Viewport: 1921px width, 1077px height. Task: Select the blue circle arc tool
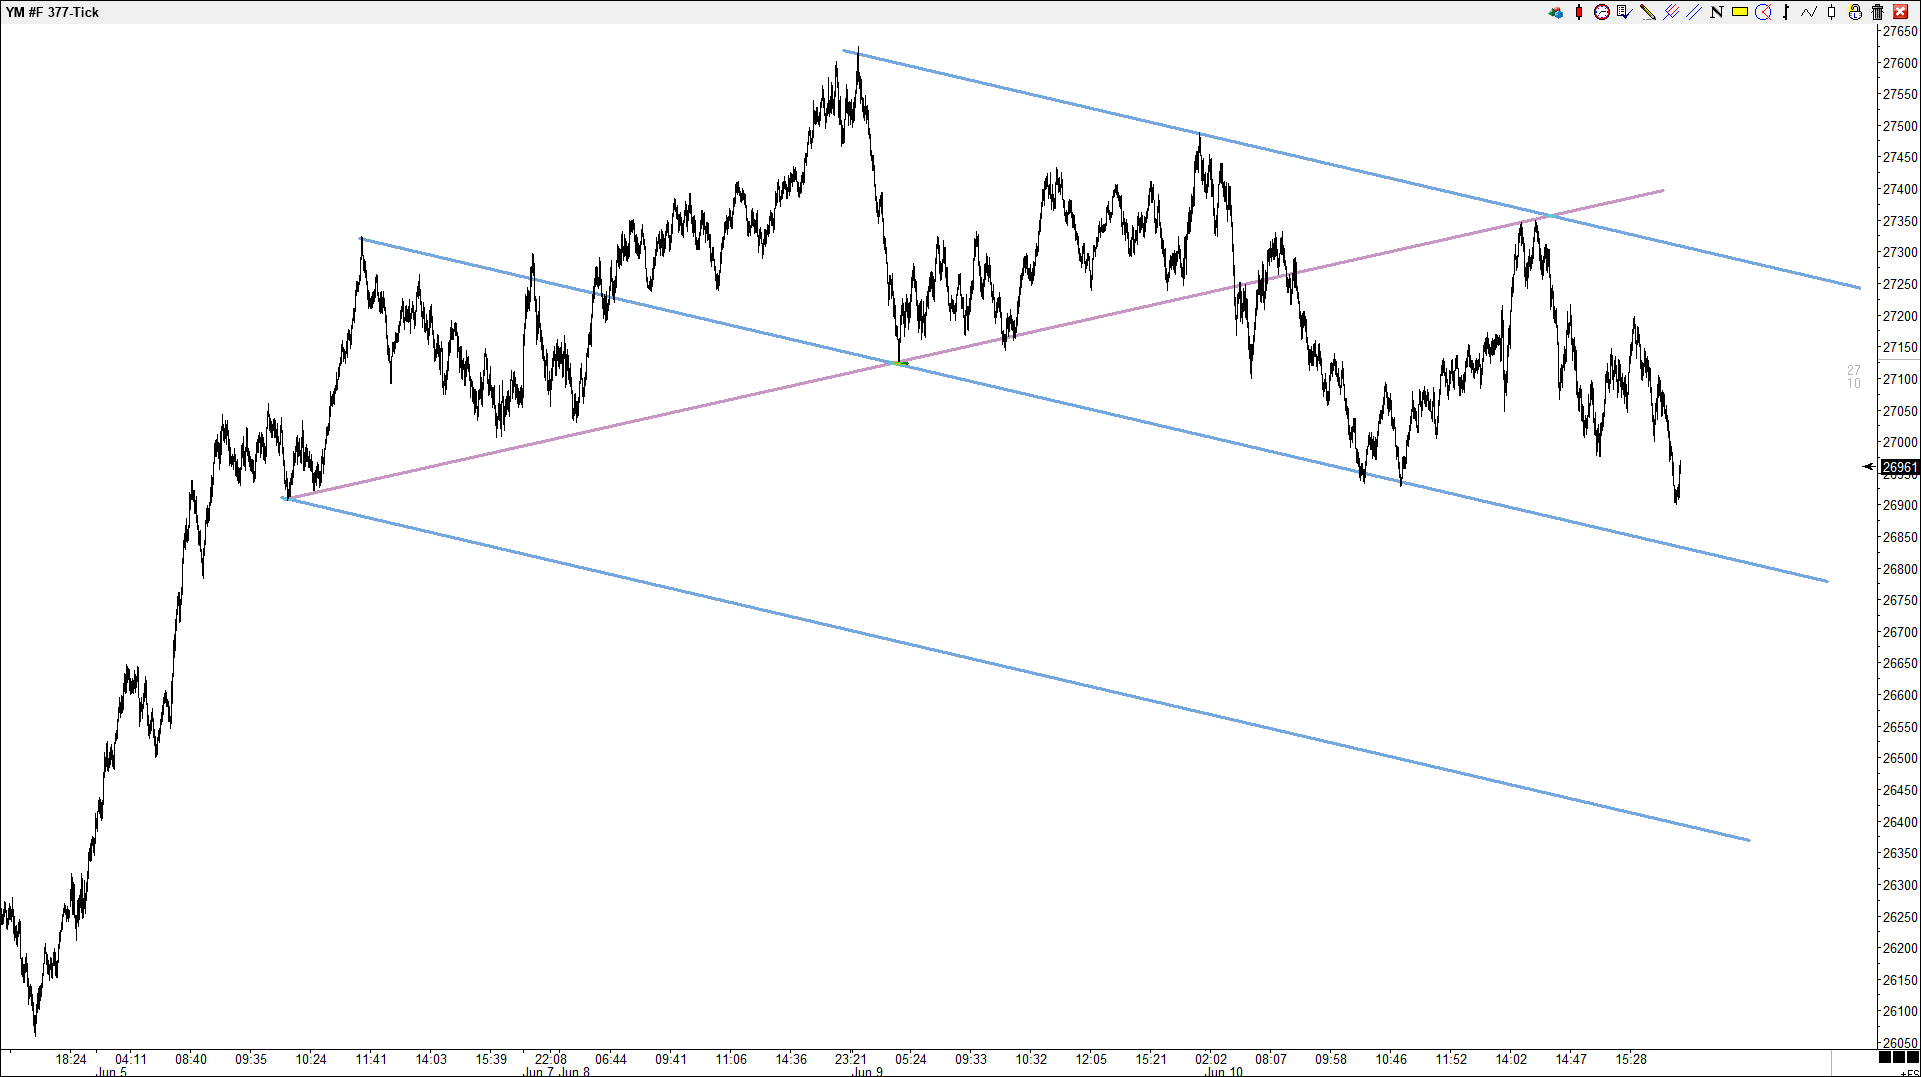[1763, 12]
